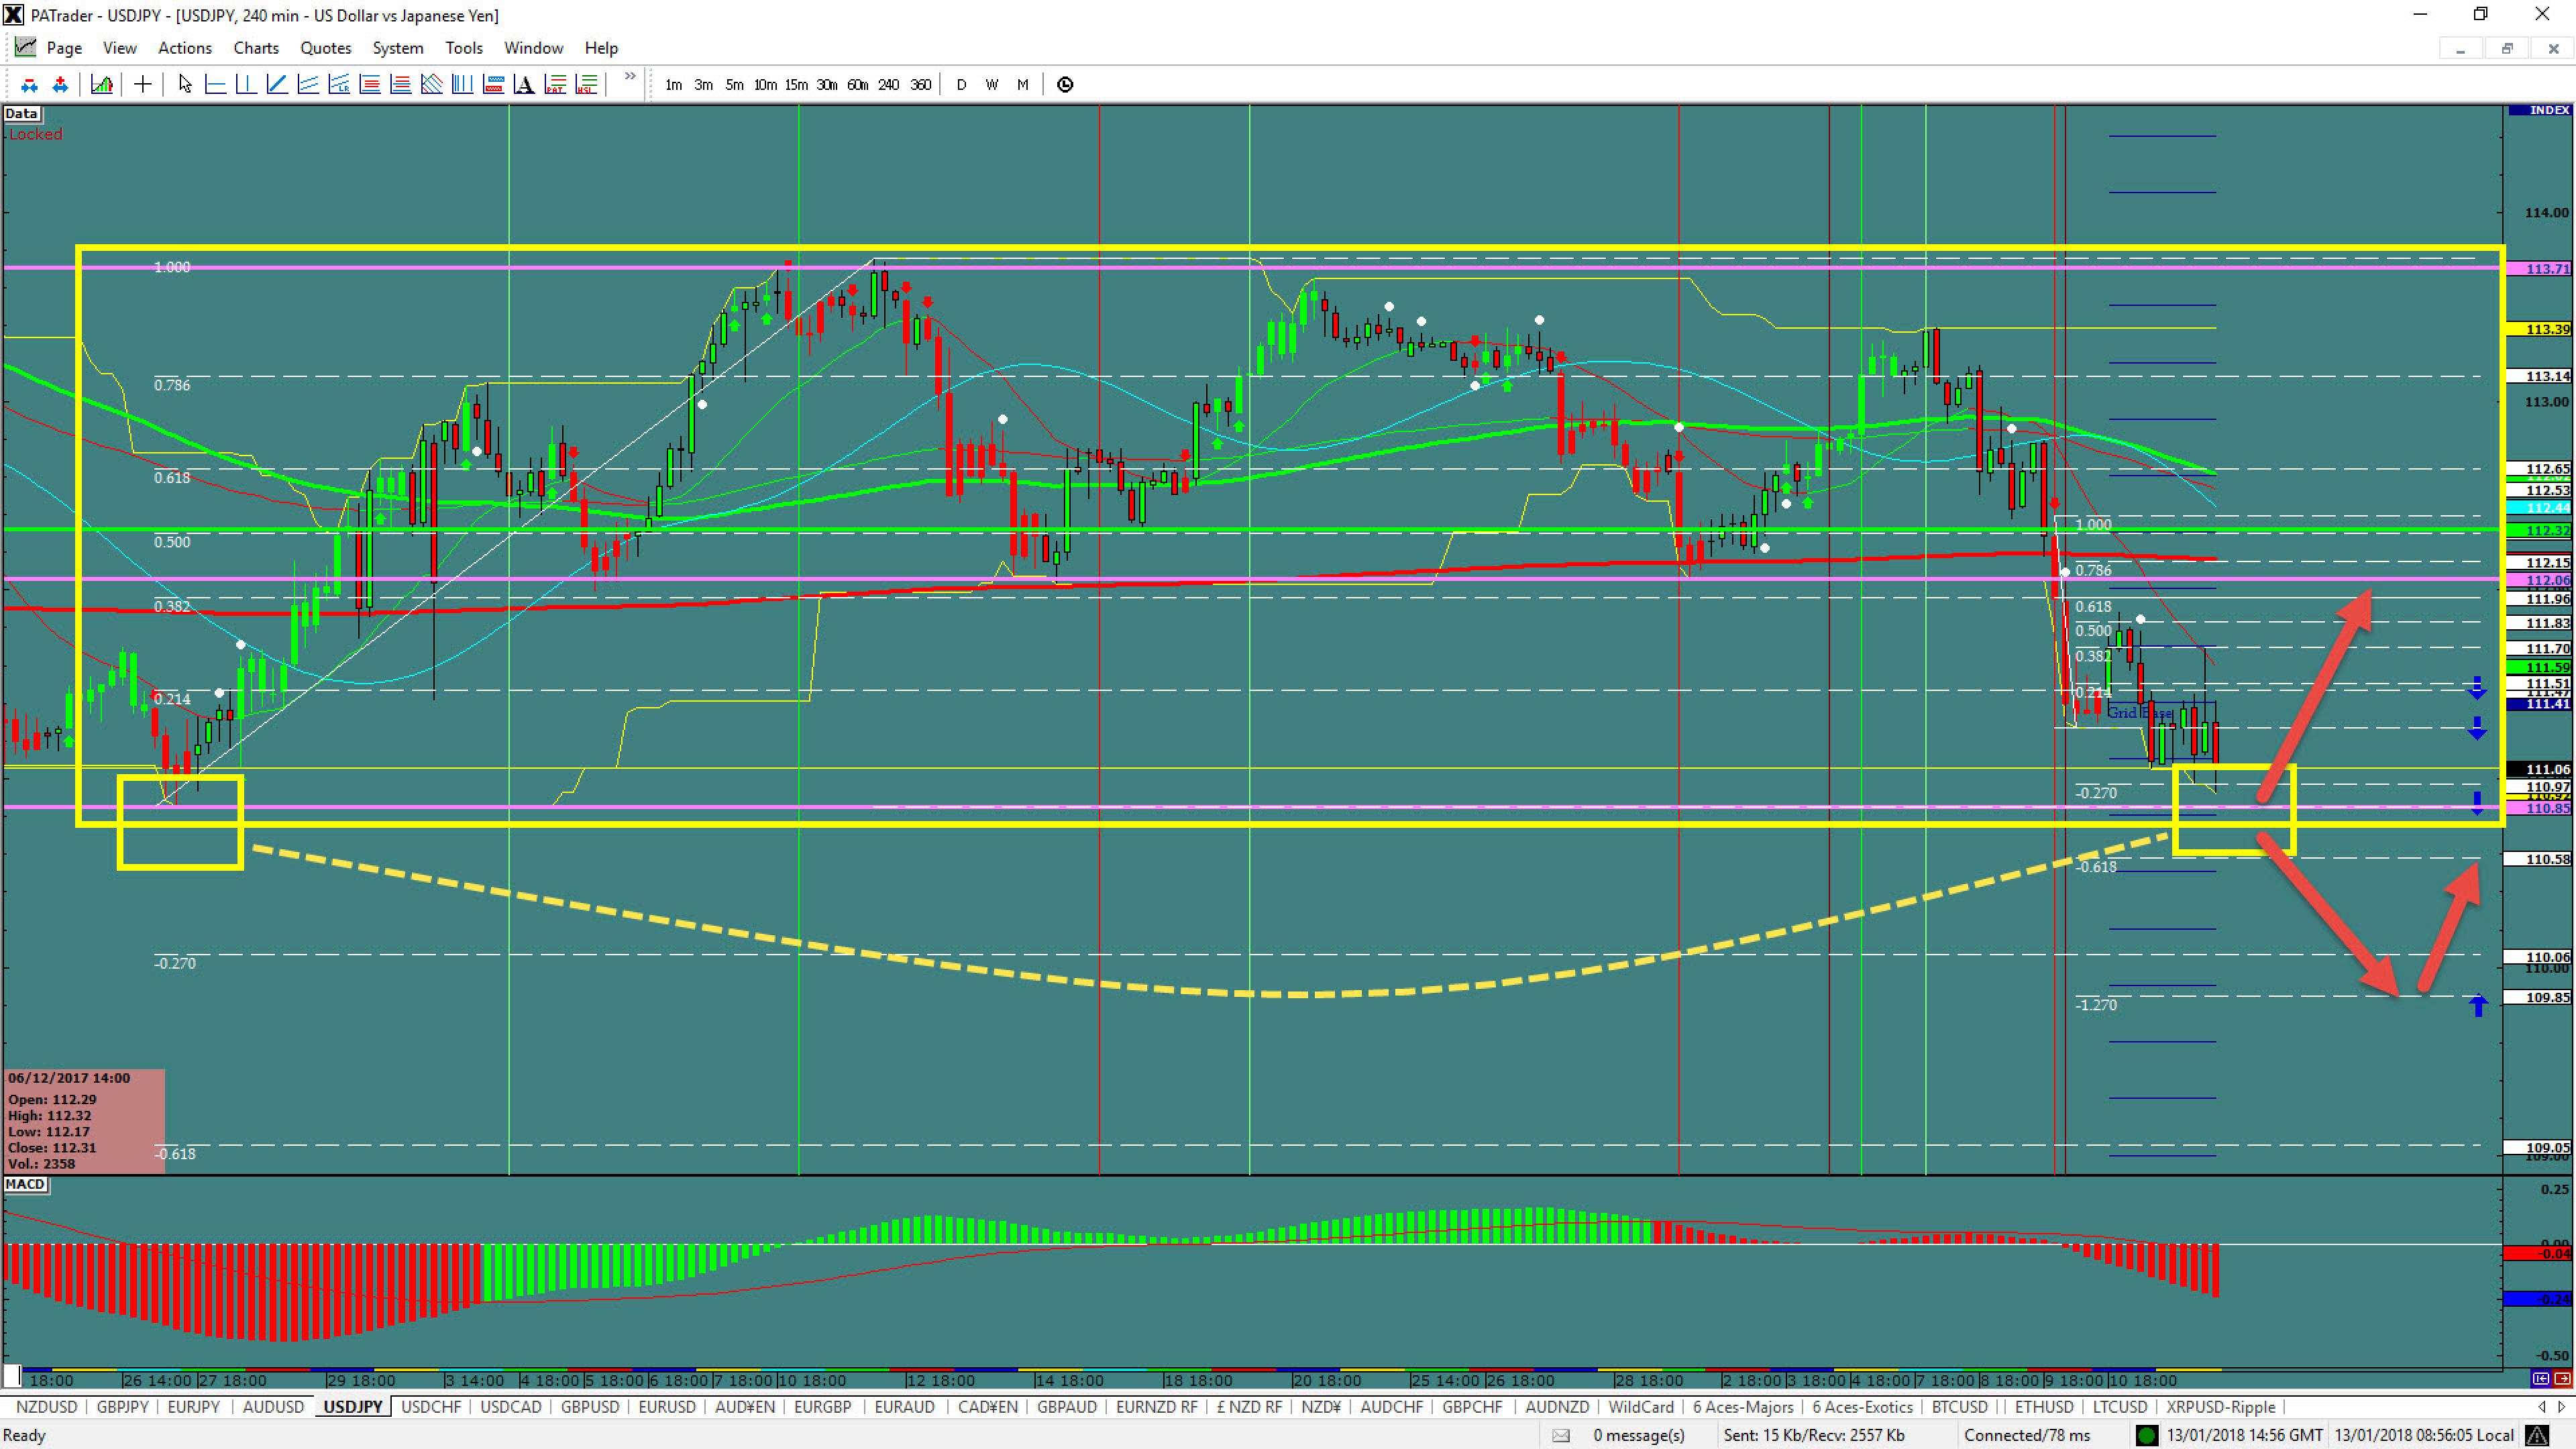Switch to the BTCUSD tab
This screenshot has width=2576, height=1449.
tap(1959, 1407)
